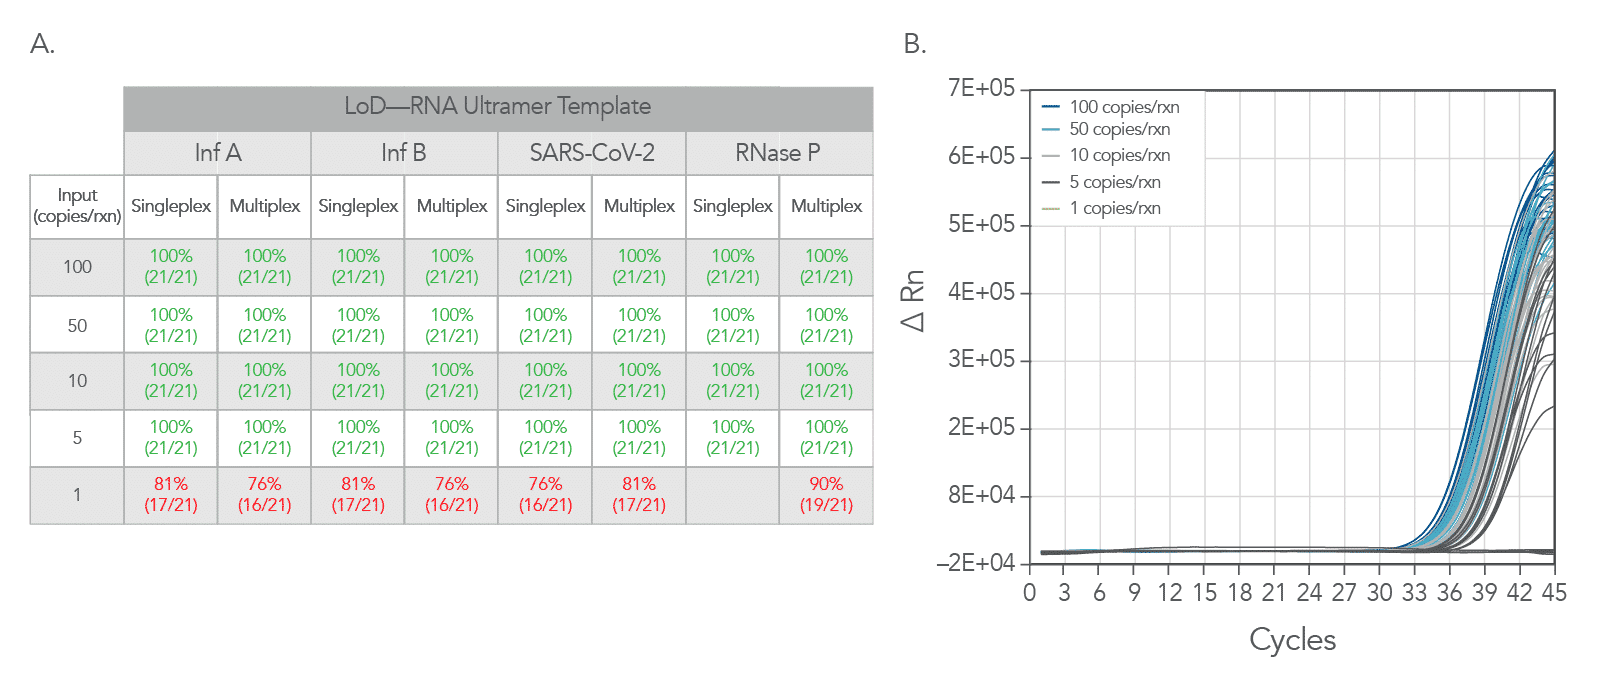The image size is (1600, 683).
Task: Click the 7E+05 y-axis tick label
Action: tap(981, 88)
